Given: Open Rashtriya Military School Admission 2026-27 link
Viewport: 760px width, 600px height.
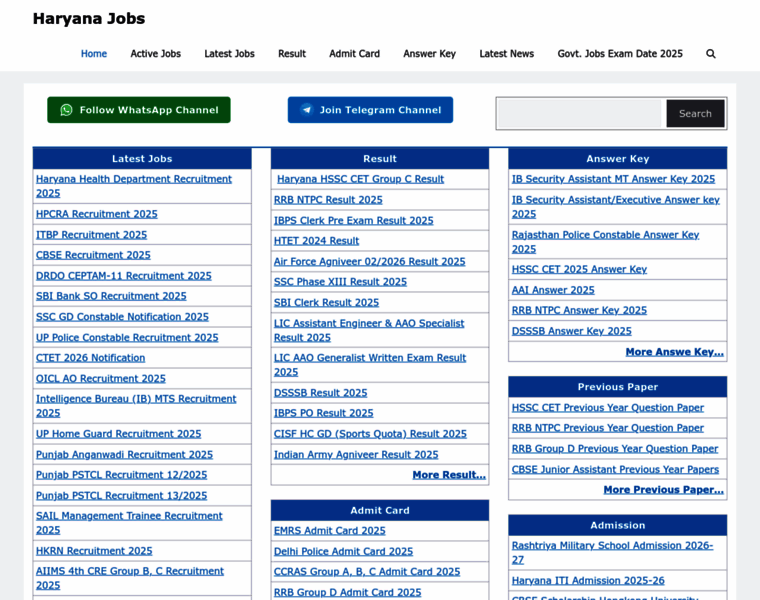Looking at the screenshot, I should coord(612,553).
